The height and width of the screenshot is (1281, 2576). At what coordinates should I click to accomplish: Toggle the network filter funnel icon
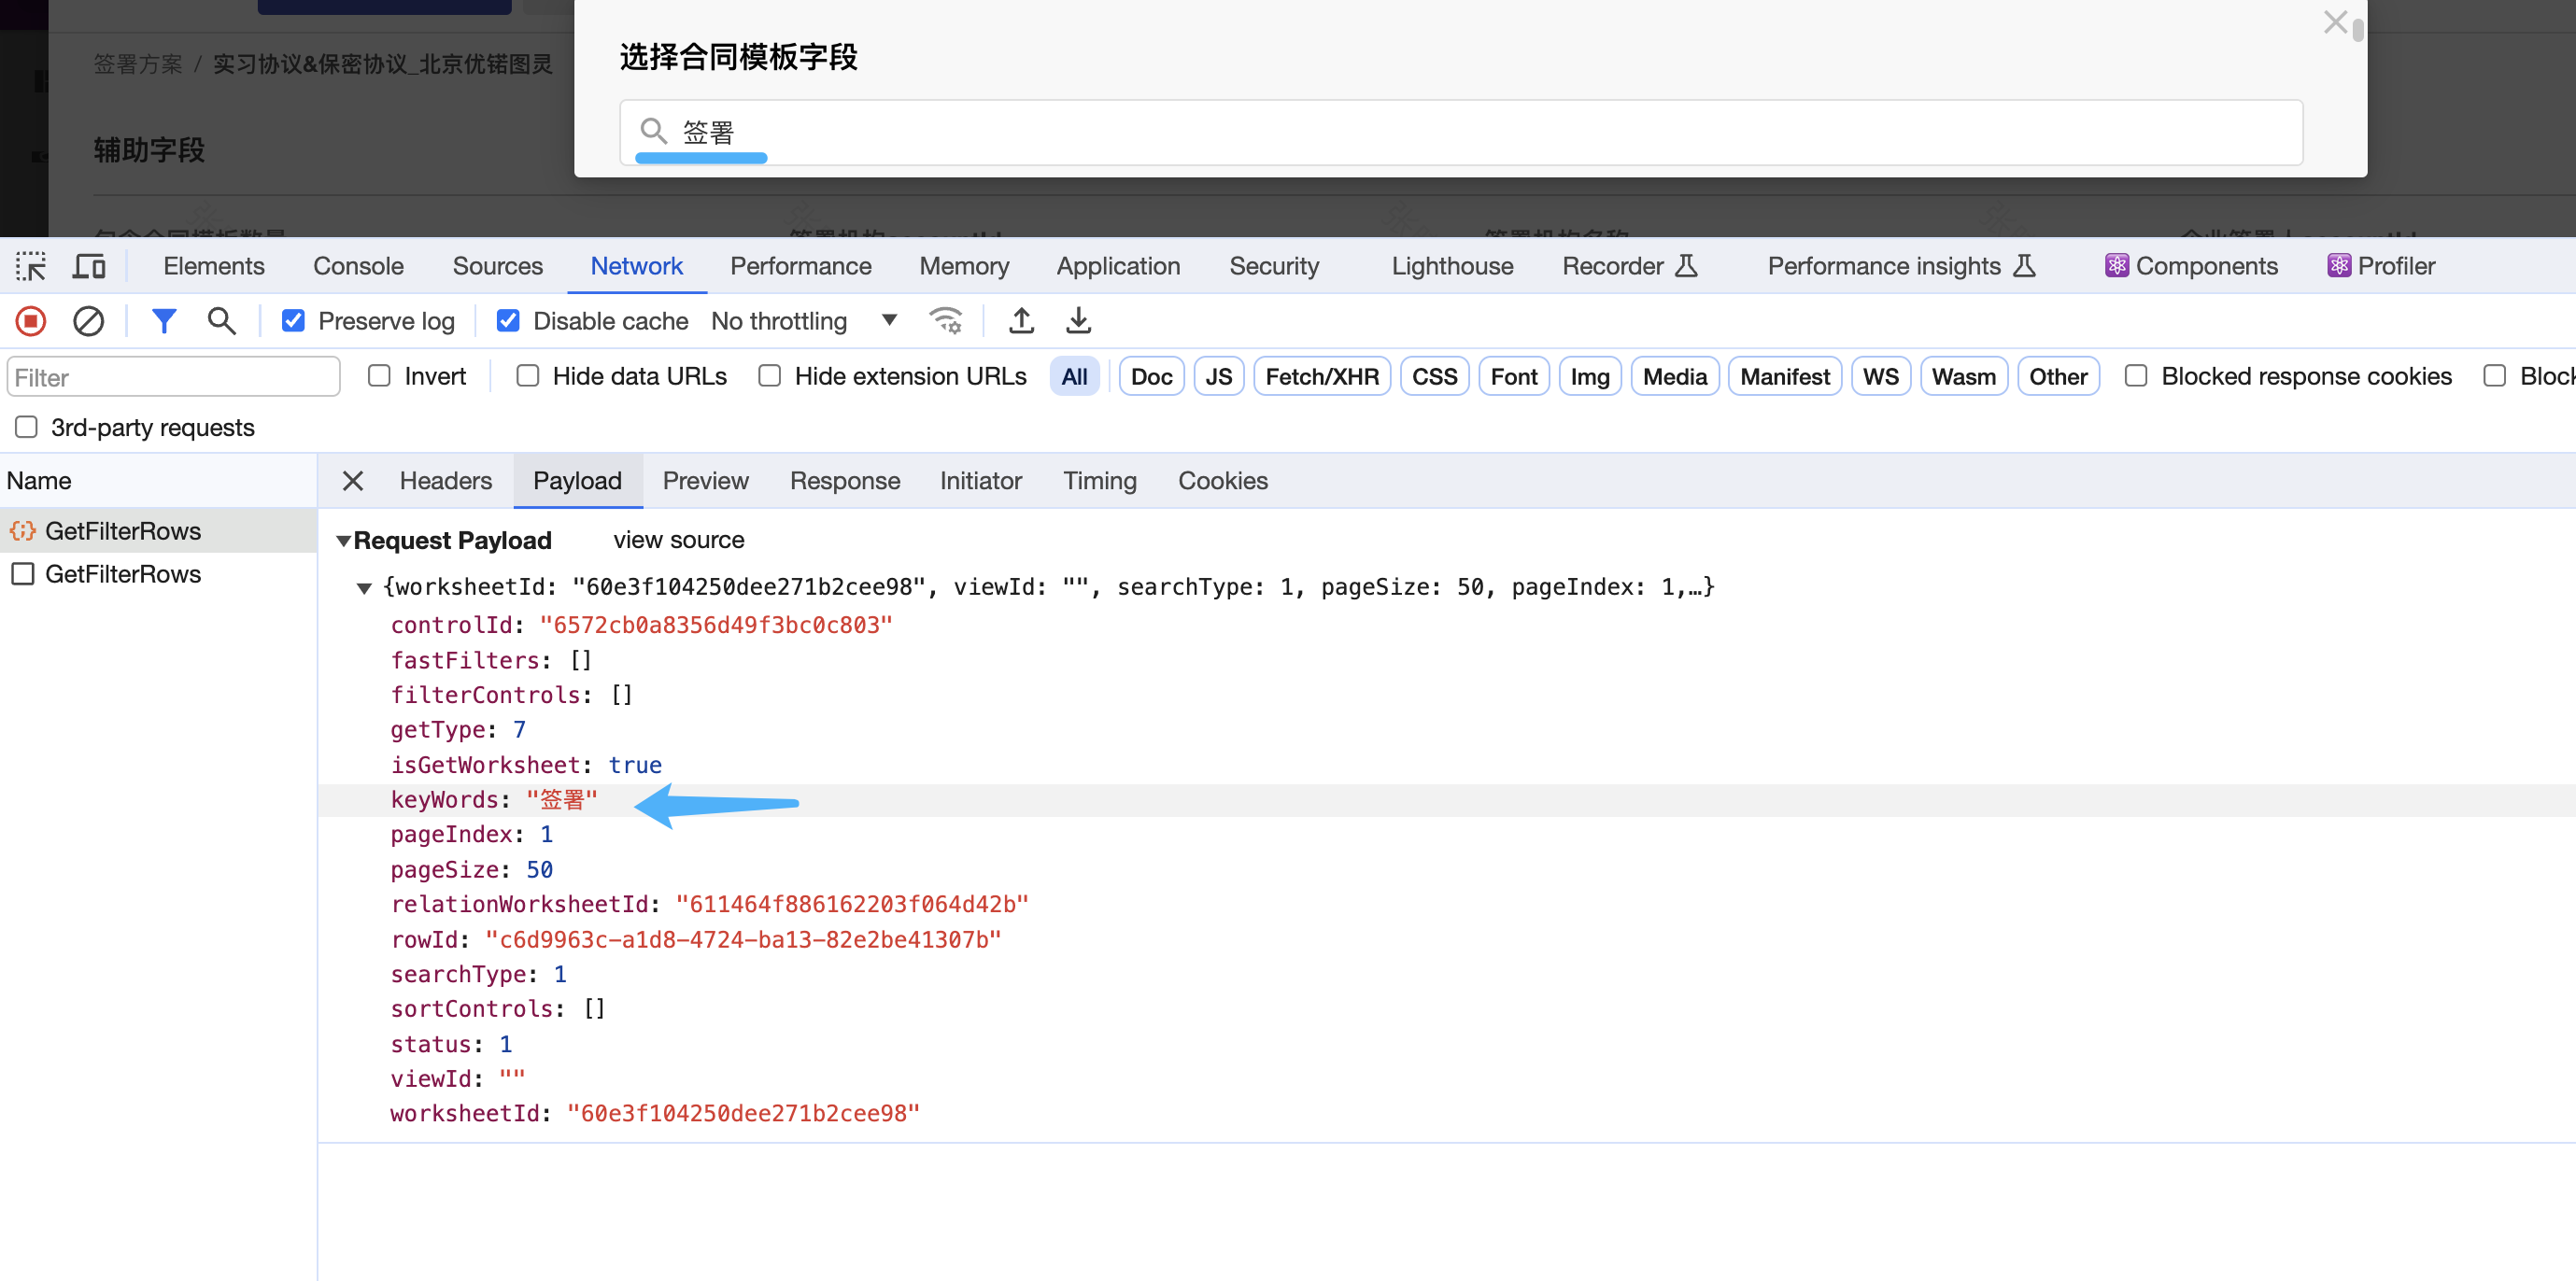[x=164, y=321]
